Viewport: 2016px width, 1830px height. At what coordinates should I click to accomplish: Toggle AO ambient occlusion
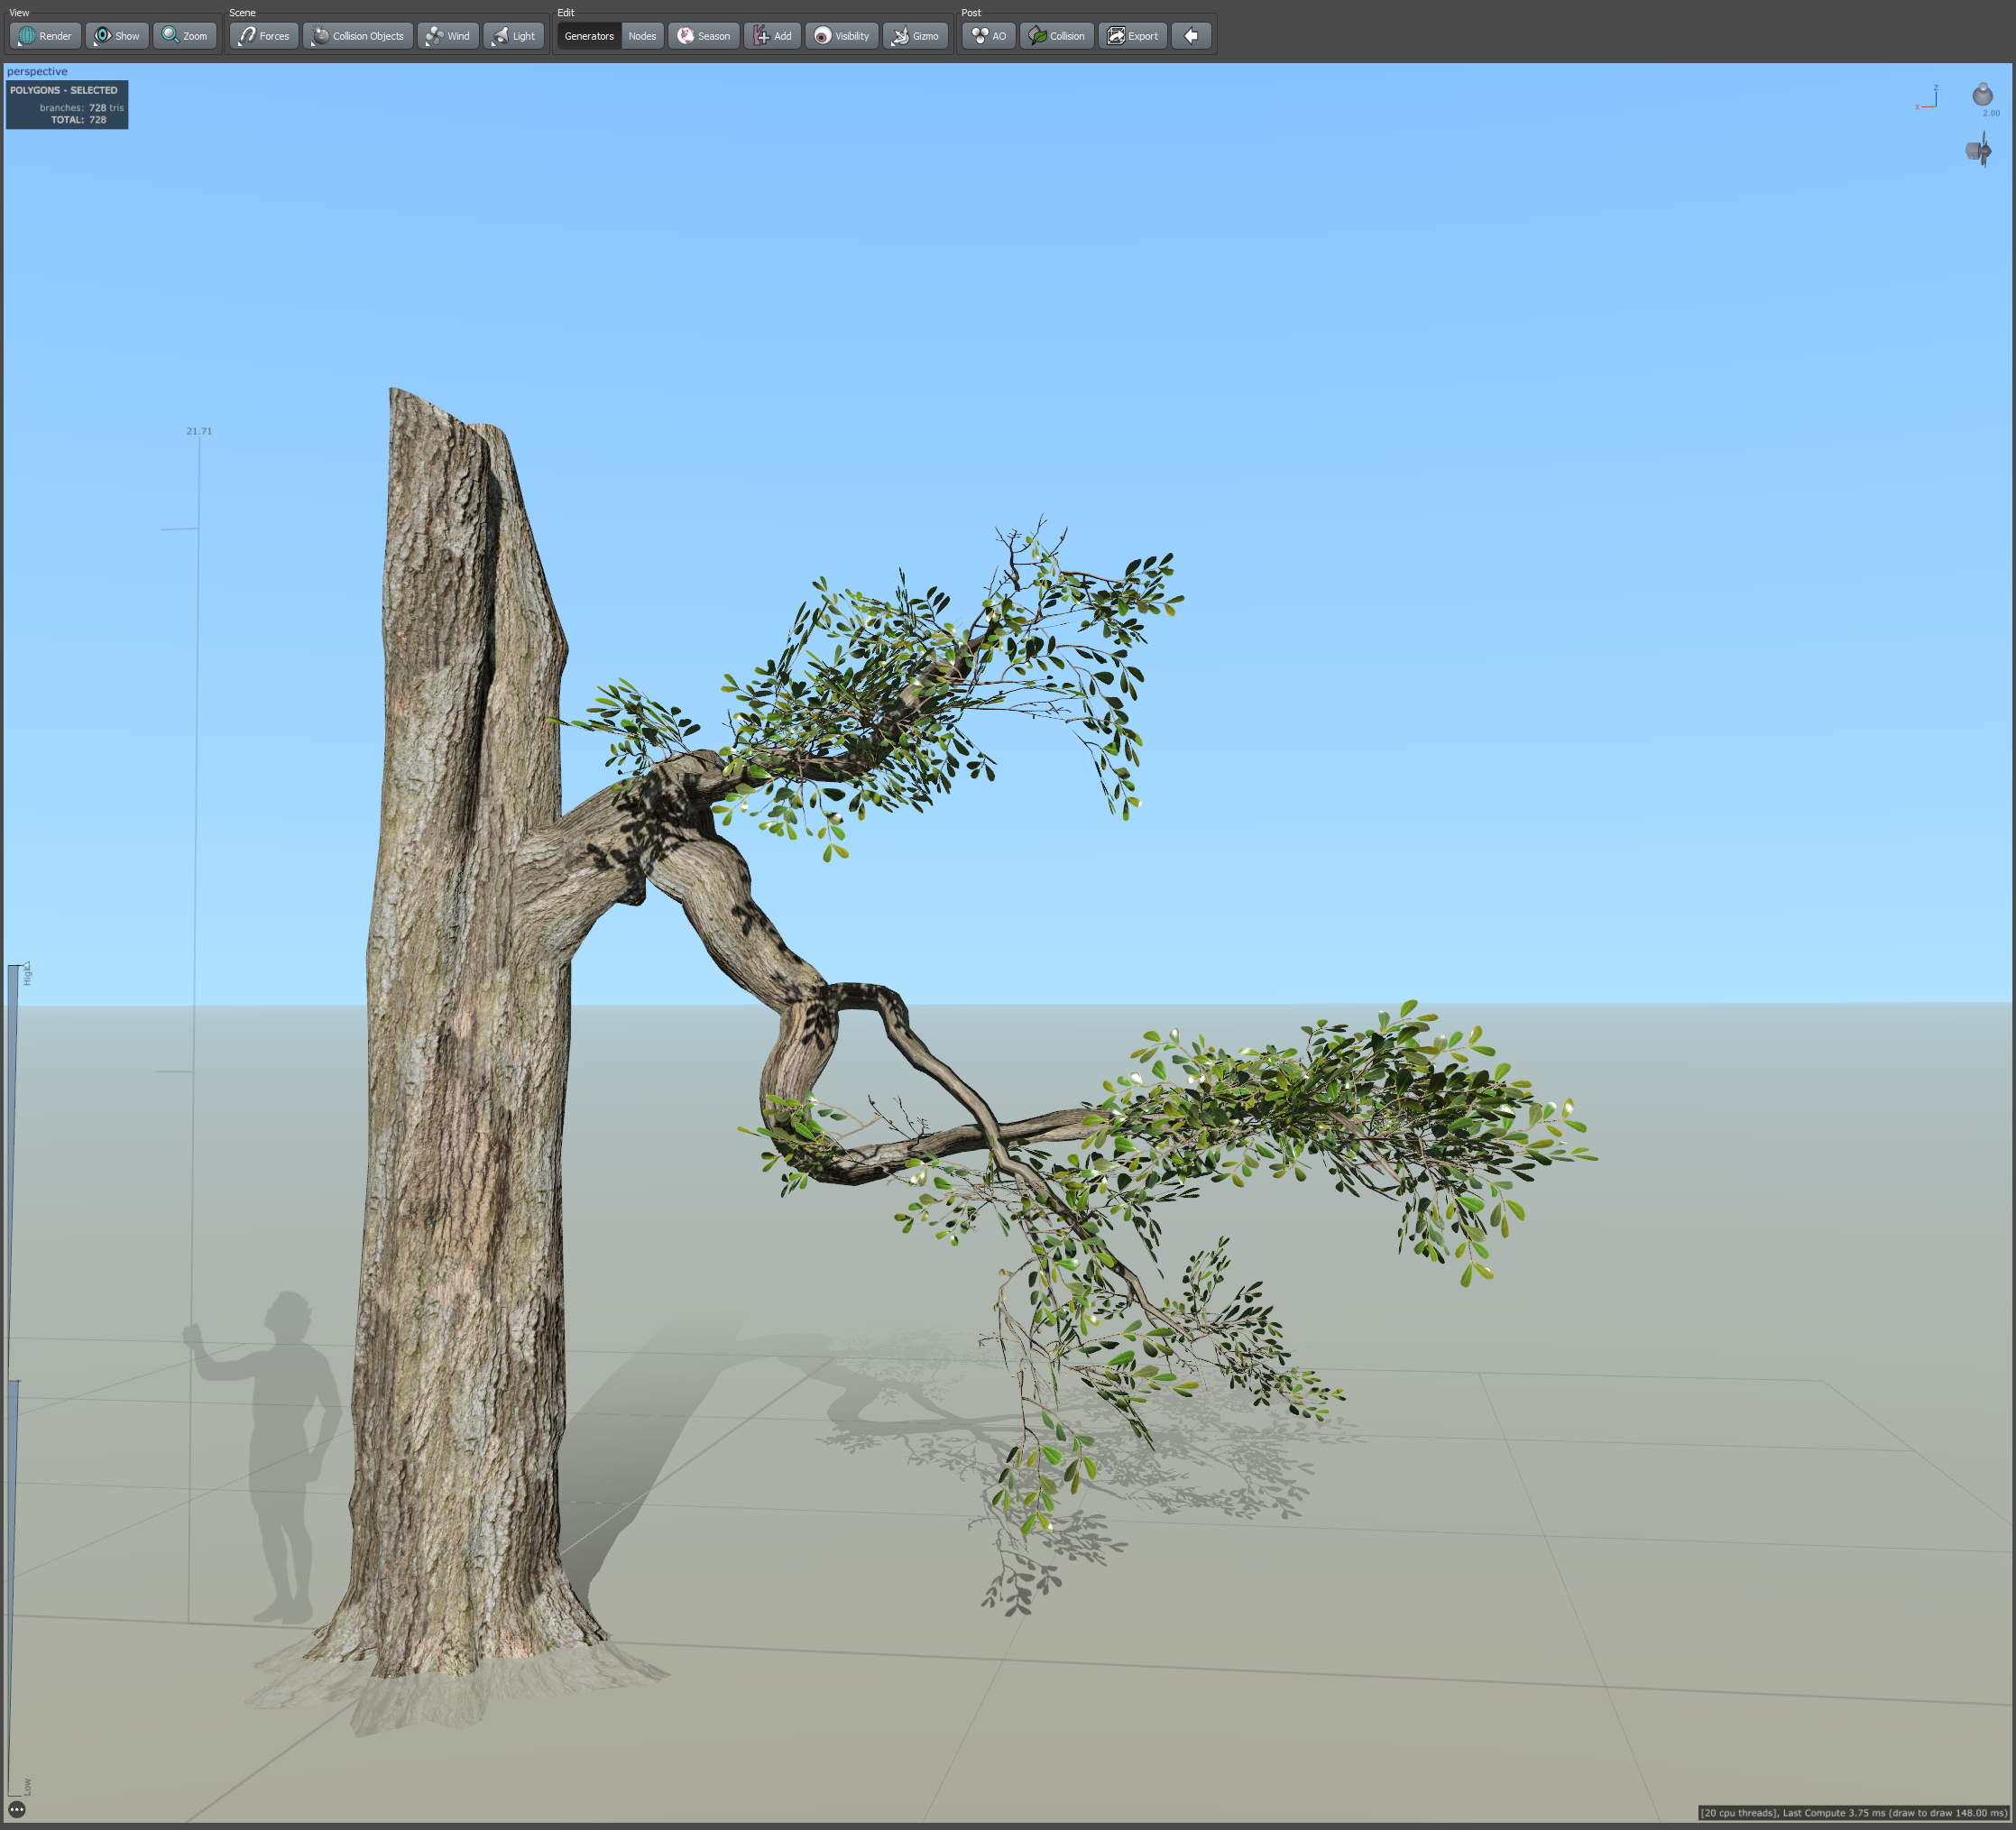pyautogui.click(x=988, y=36)
